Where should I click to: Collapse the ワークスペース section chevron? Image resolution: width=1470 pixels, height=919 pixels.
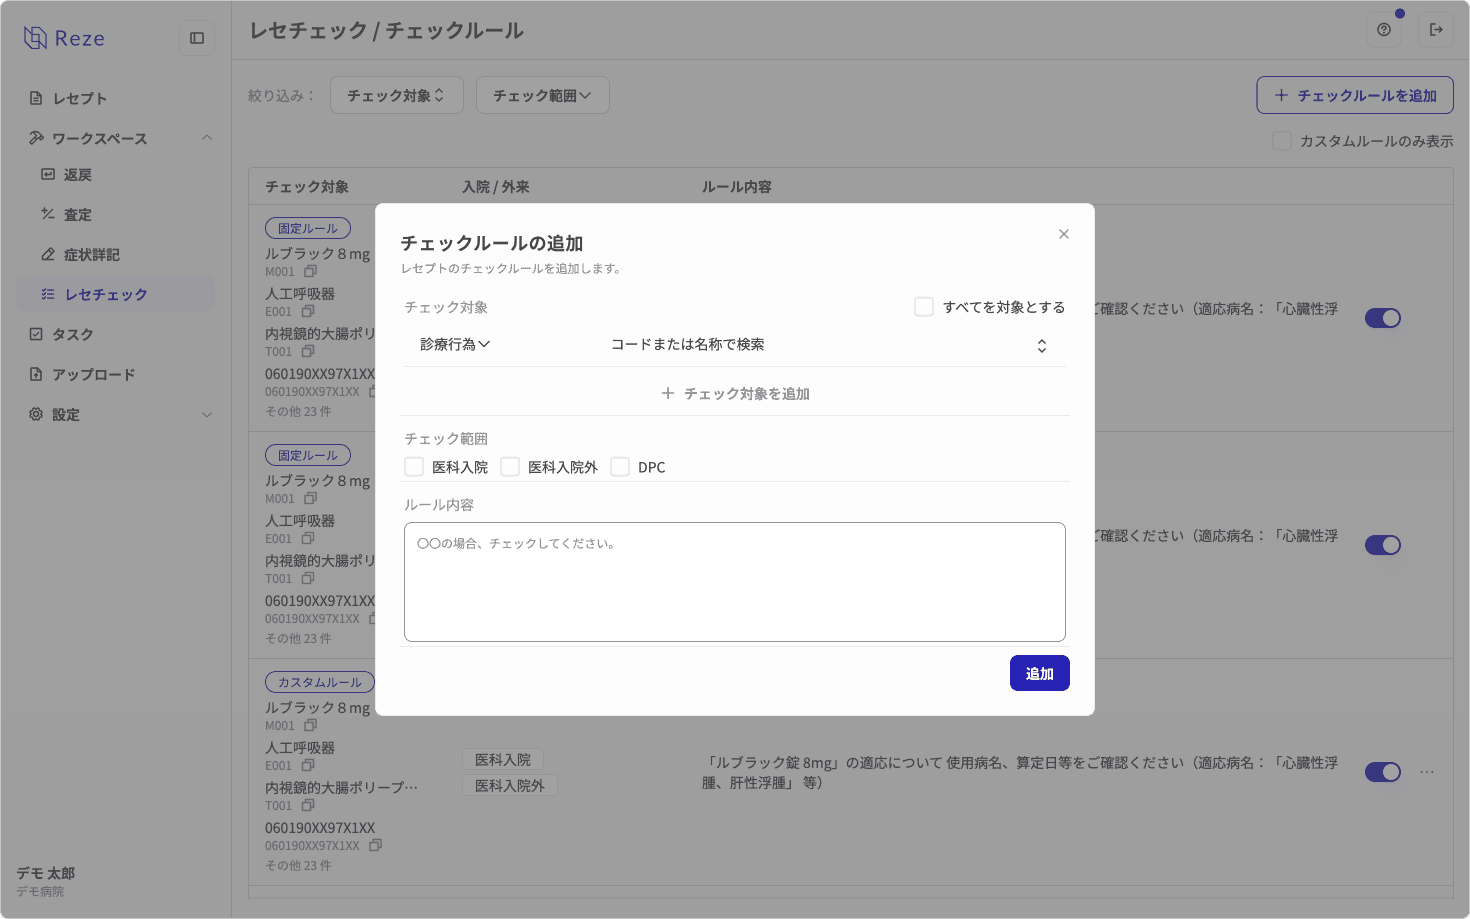coord(207,138)
